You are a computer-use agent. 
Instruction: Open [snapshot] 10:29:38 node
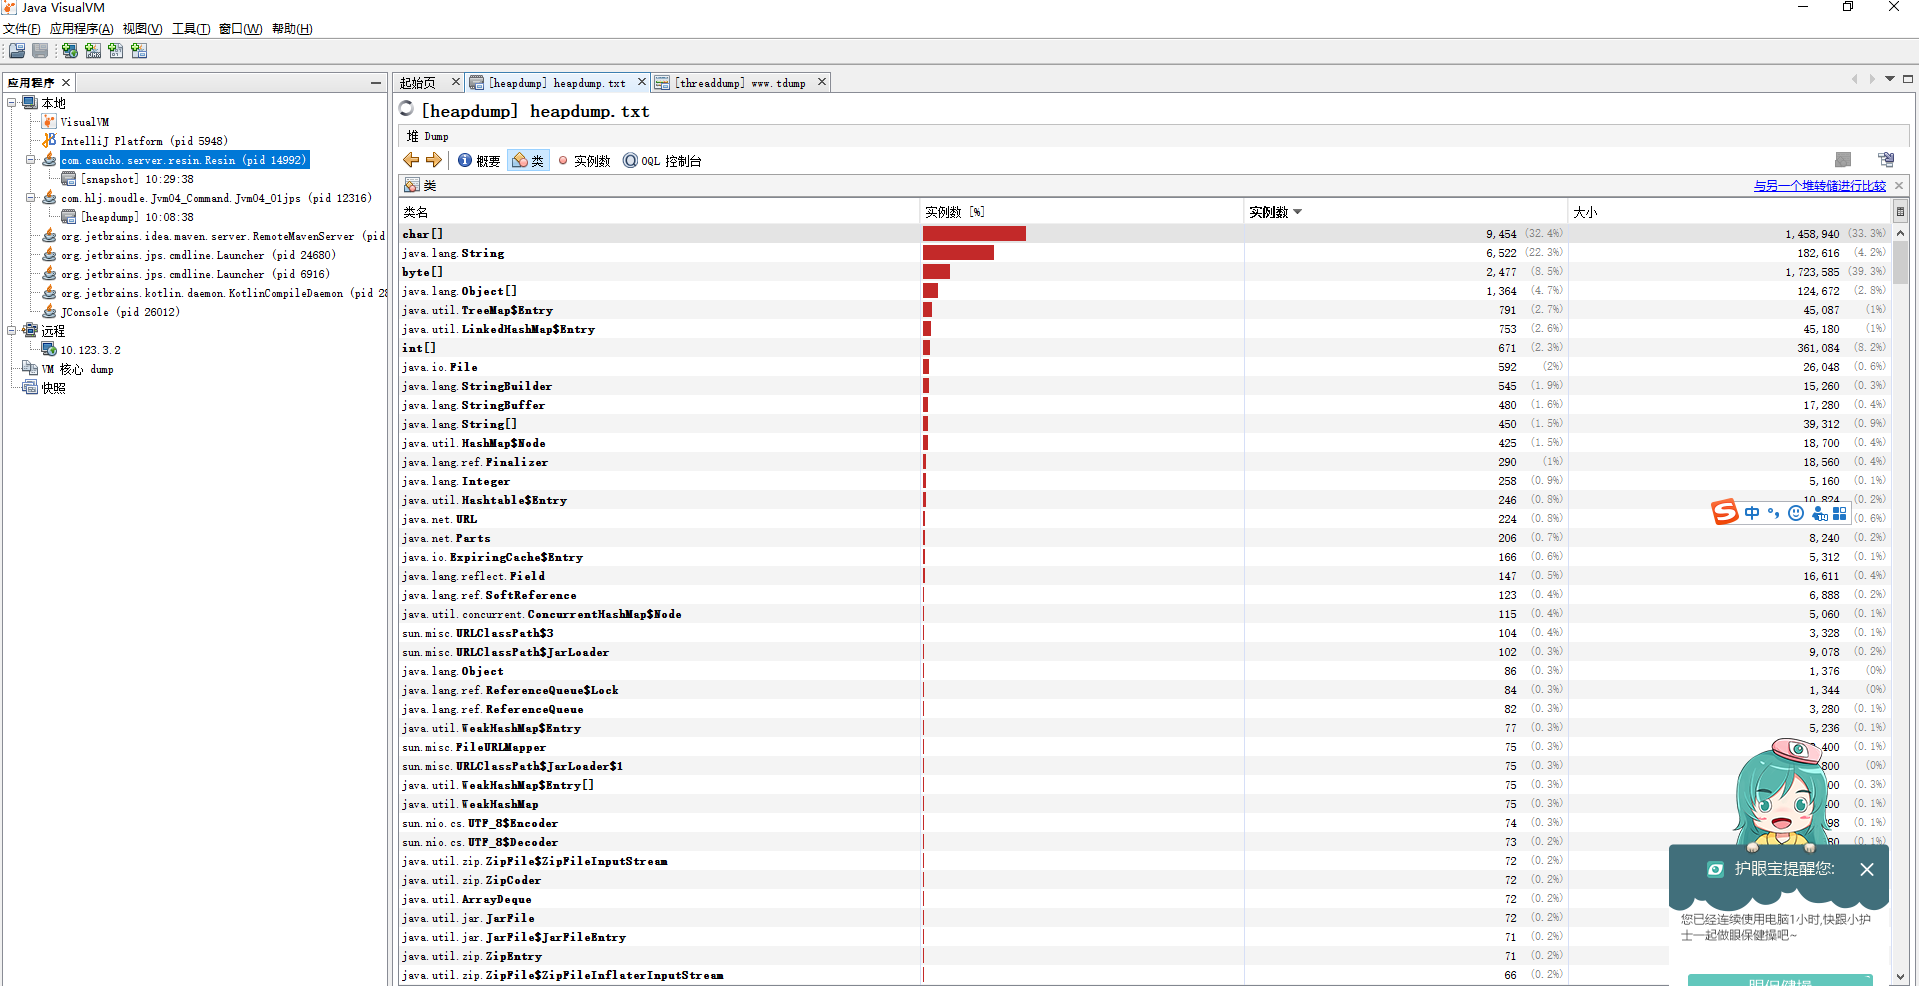click(136, 179)
